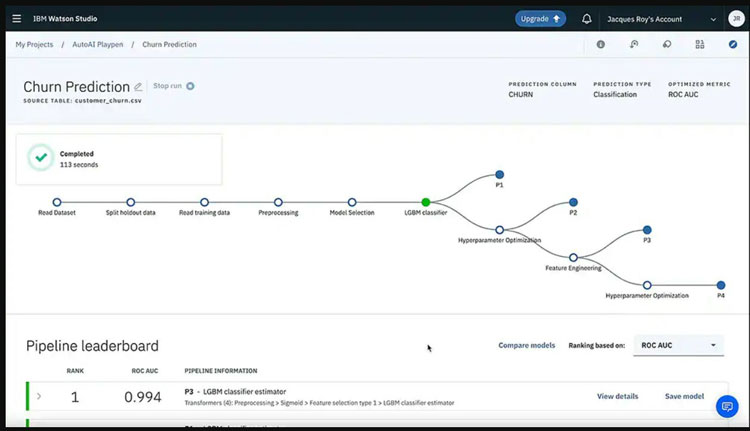Select the Feature Engineering node

tap(573, 257)
